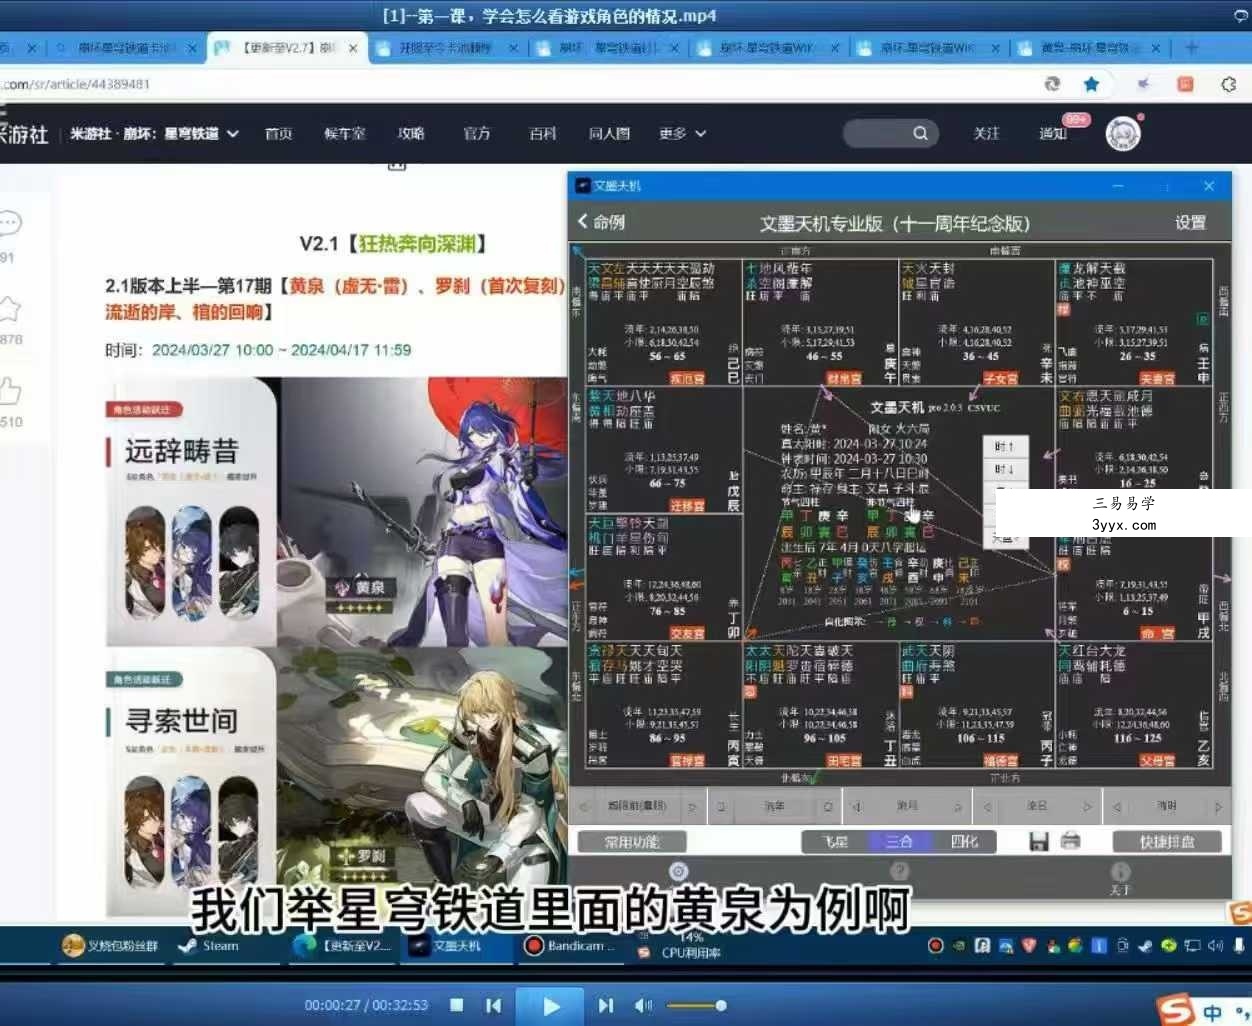Viewport: 1252px width, 1026px height.
Task: Click the video player previous track button
Action: click(493, 1005)
